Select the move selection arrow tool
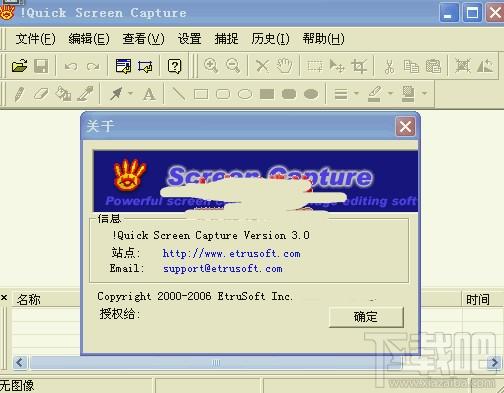The width and height of the screenshot is (504, 393). pos(337,66)
